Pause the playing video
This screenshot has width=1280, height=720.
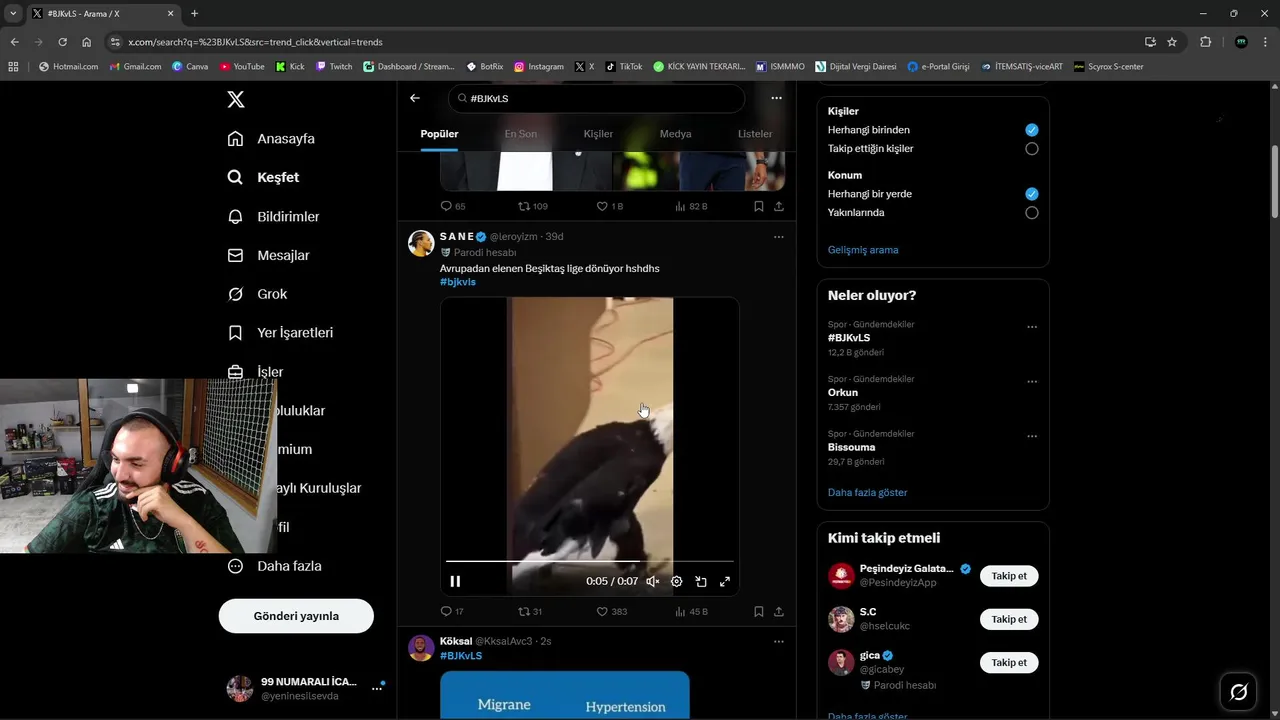(x=455, y=581)
